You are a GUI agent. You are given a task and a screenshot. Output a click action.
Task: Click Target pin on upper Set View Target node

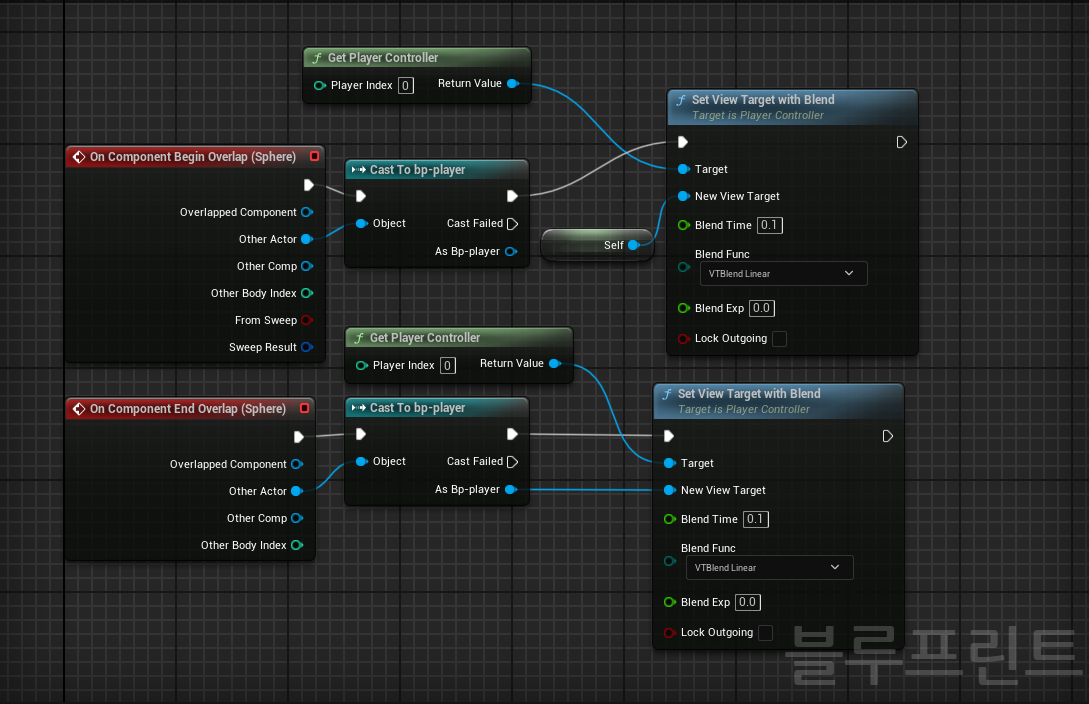[x=683, y=169]
